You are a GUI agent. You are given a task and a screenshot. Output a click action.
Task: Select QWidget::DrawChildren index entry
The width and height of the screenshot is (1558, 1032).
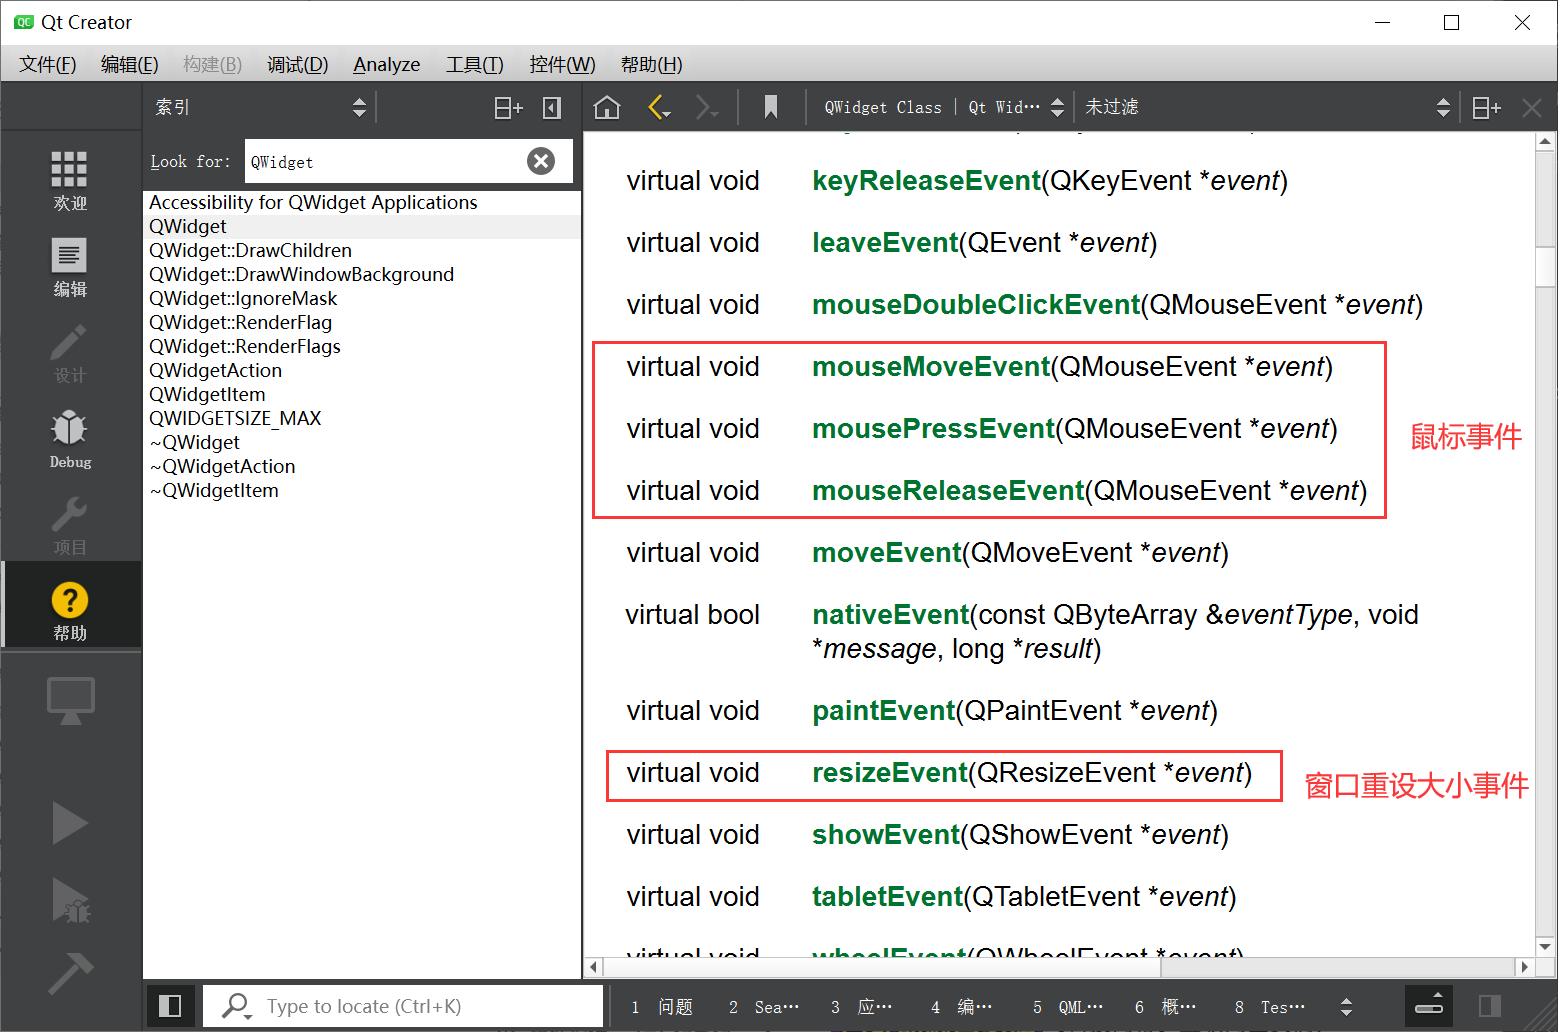pos(362,251)
